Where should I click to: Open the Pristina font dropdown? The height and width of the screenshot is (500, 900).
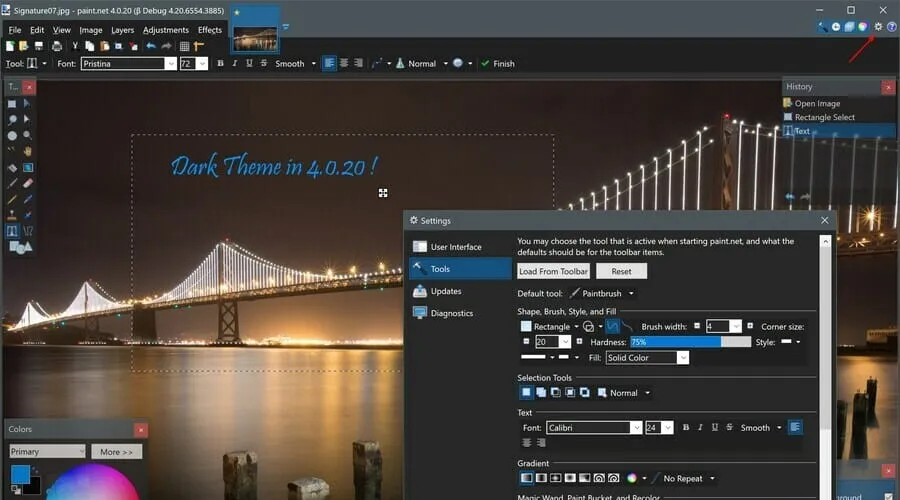click(x=170, y=63)
